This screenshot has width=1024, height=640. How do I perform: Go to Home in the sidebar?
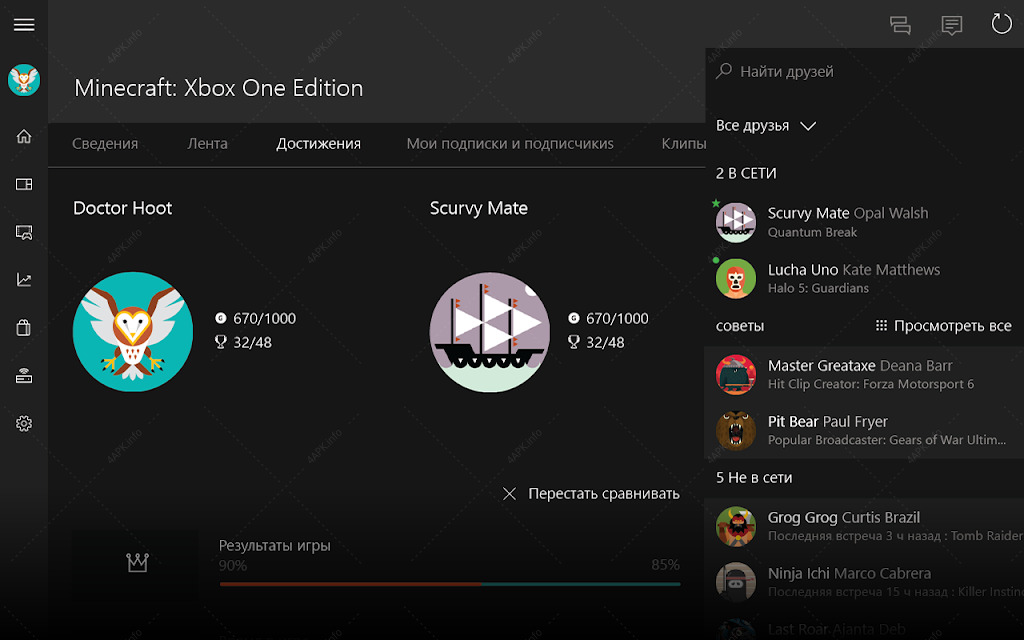24,136
